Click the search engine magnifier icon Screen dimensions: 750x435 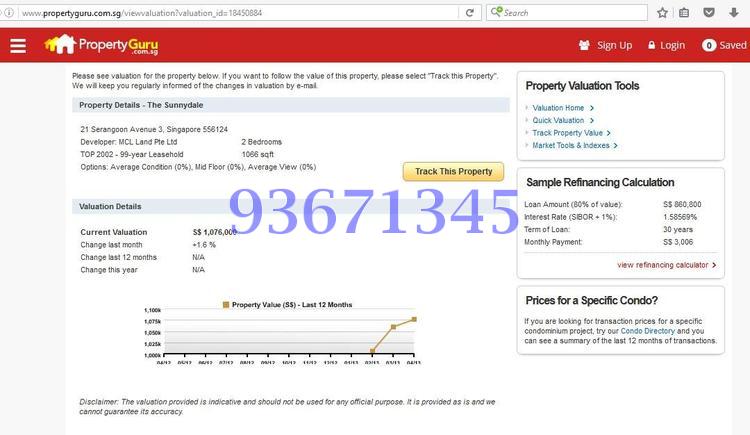[x=496, y=12]
